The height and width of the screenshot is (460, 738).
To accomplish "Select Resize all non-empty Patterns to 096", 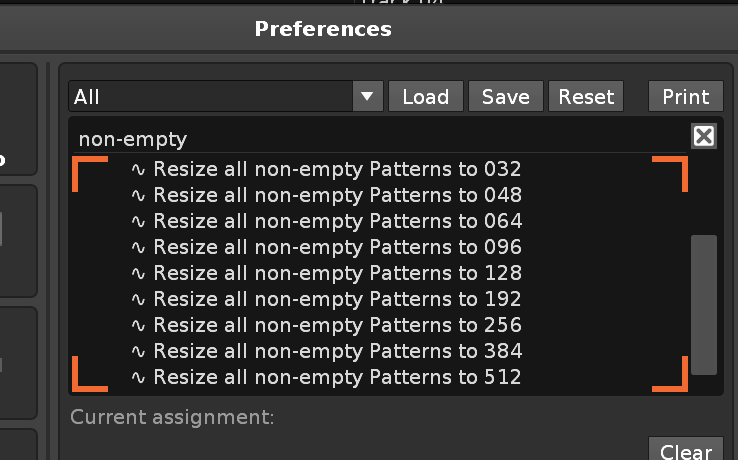I will point(337,247).
